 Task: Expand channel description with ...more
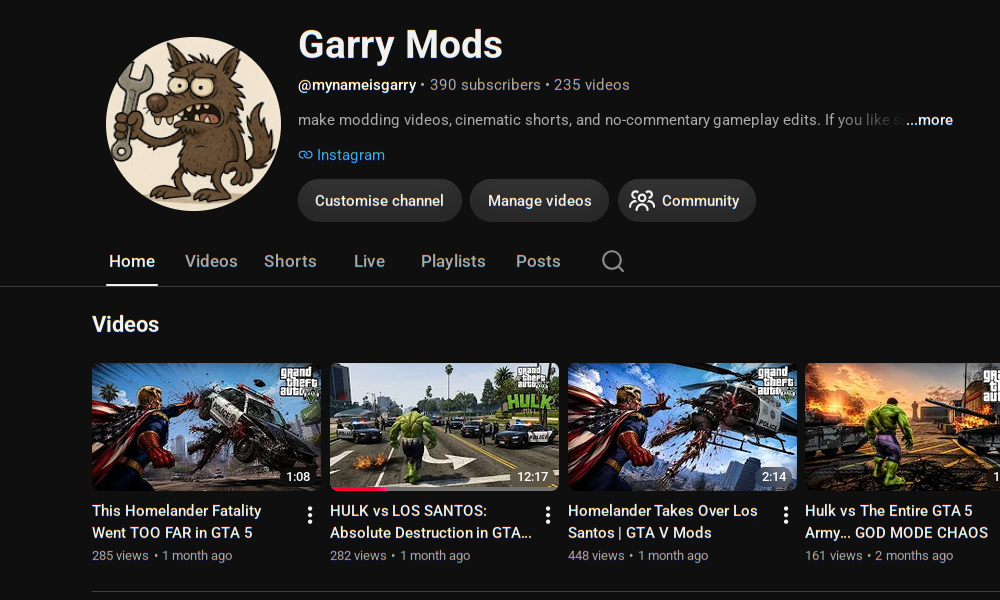click(x=929, y=120)
